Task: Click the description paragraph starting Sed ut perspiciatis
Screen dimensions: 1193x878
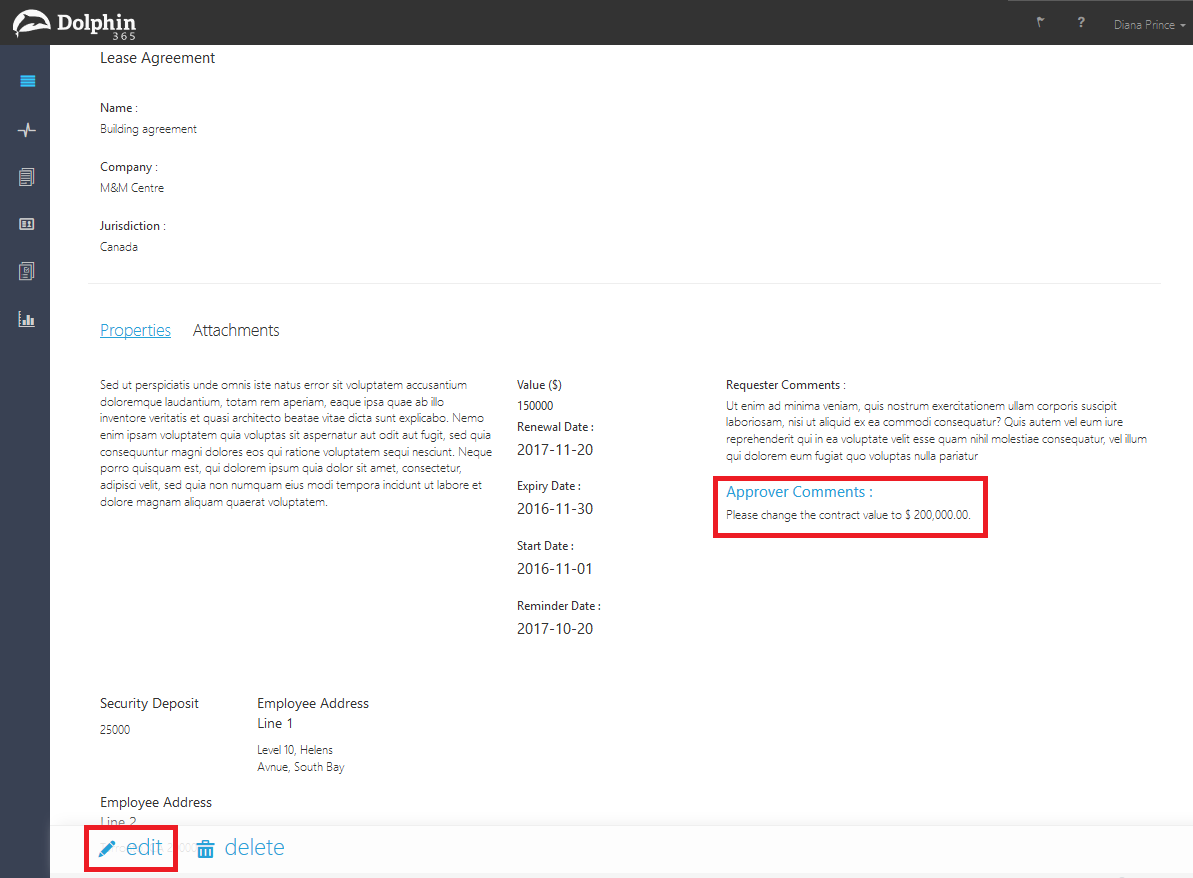Action: (296, 444)
